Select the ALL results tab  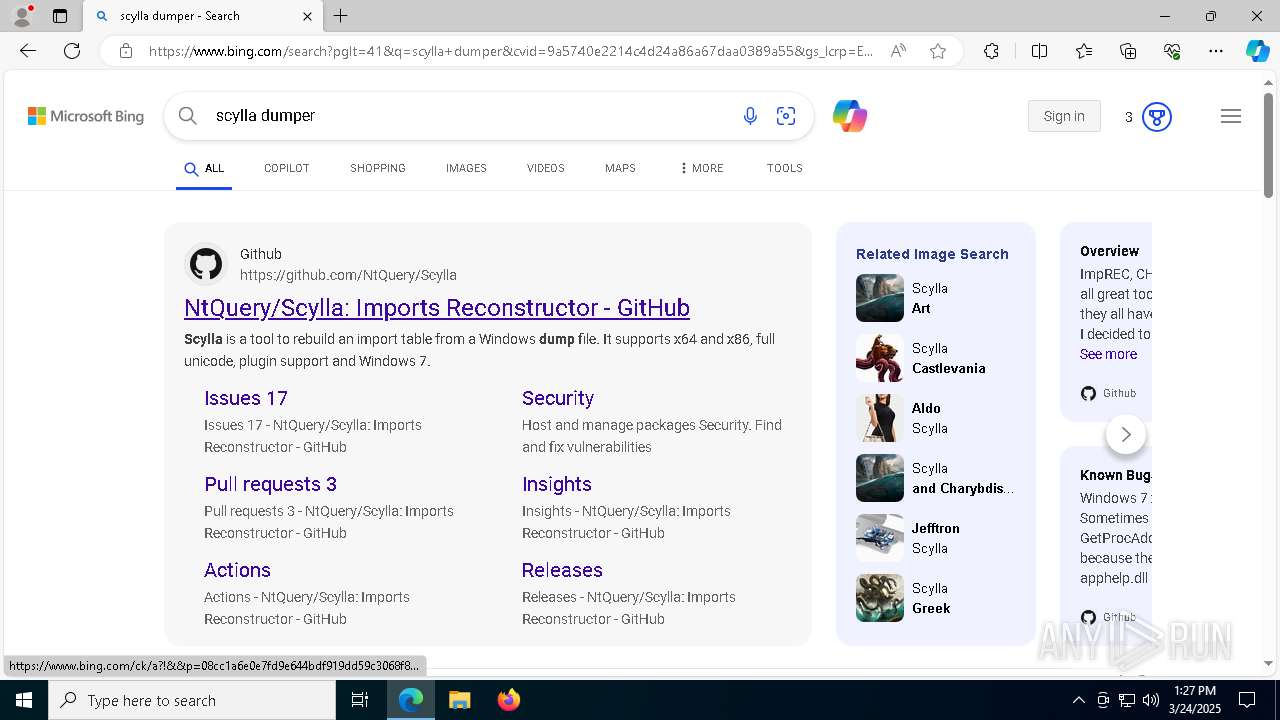click(x=204, y=168)
